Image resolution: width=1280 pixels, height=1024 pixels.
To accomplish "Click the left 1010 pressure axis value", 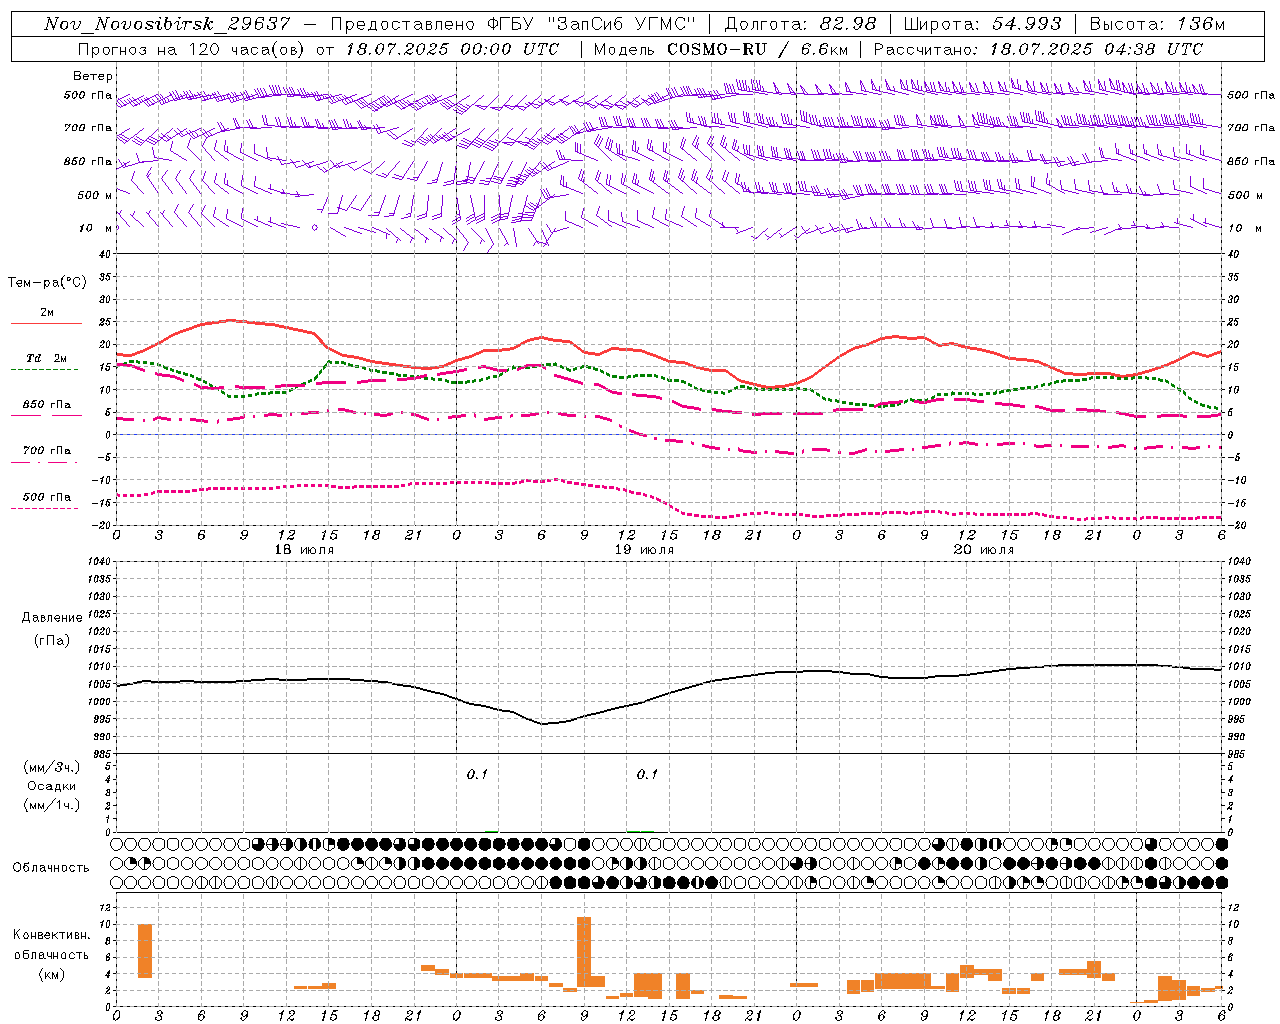I will point(97,666).
